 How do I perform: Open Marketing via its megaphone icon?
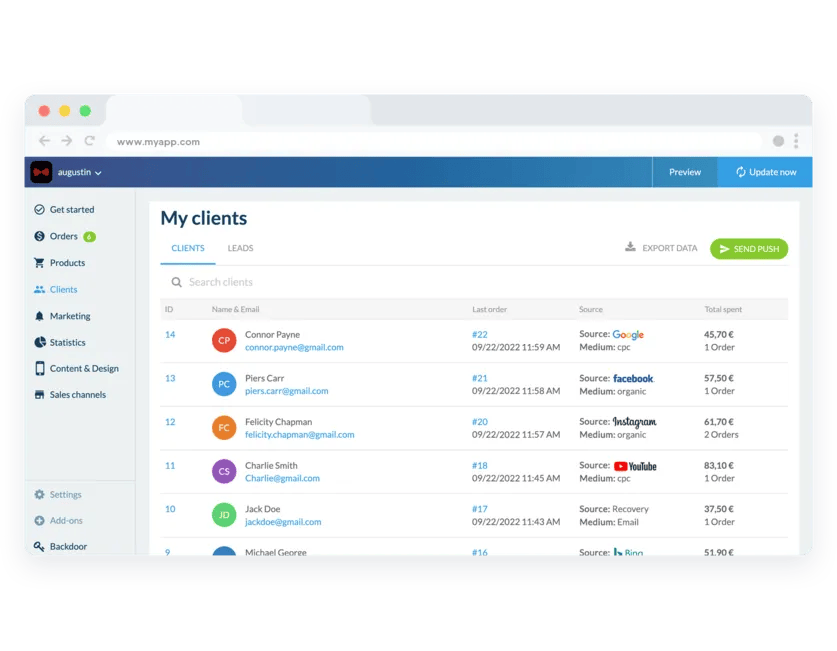(37, 315)
